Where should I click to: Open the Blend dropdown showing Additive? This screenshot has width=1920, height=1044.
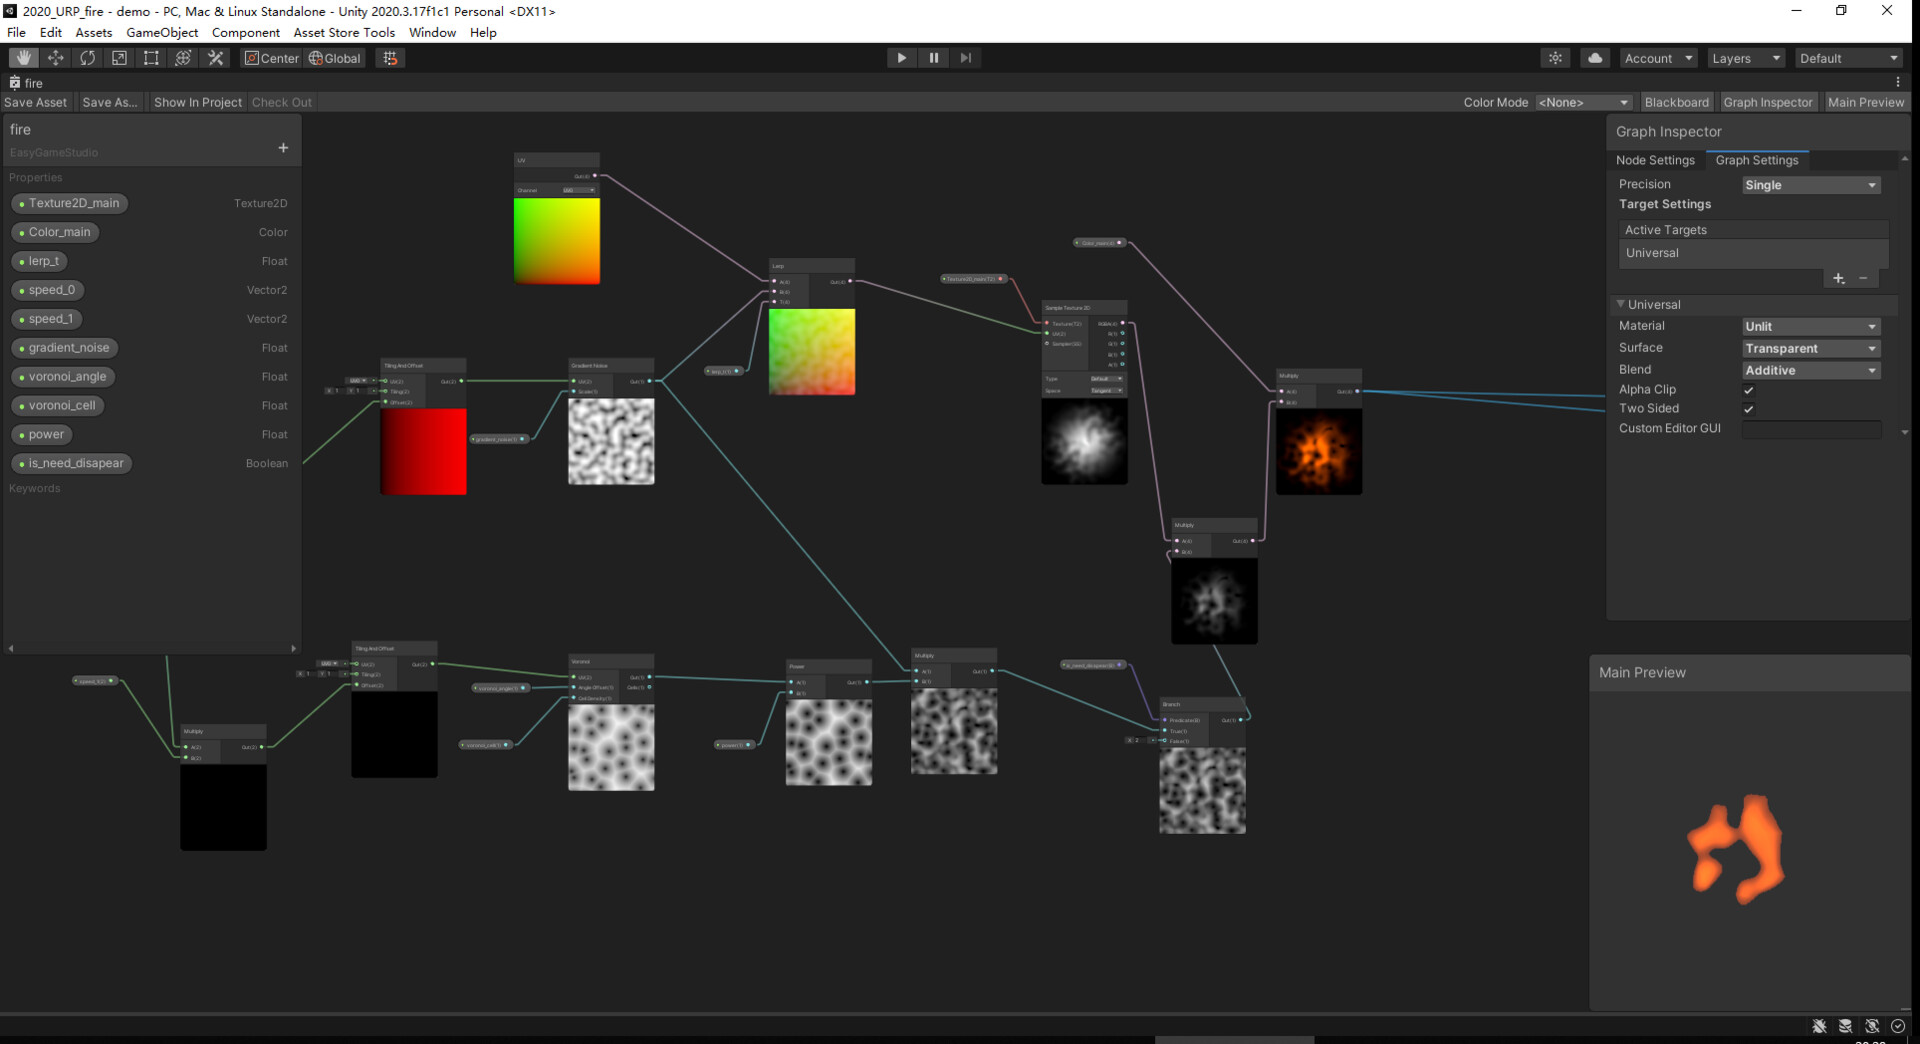[x=1810, y=370]
